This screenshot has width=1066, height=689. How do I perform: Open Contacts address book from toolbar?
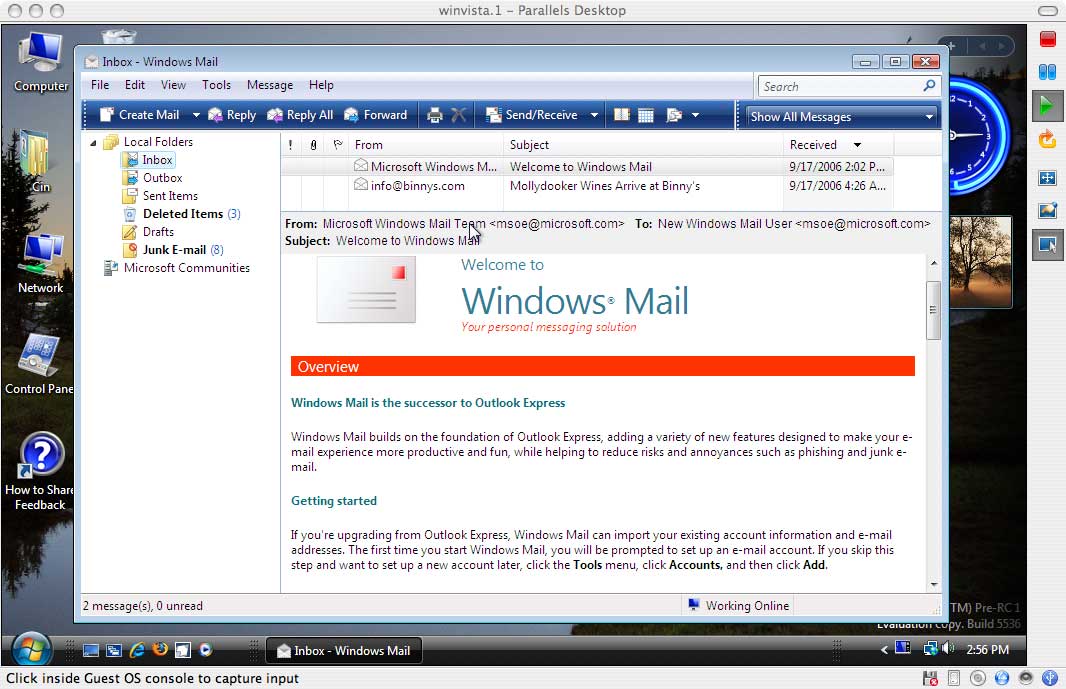[x=621, y=115]
